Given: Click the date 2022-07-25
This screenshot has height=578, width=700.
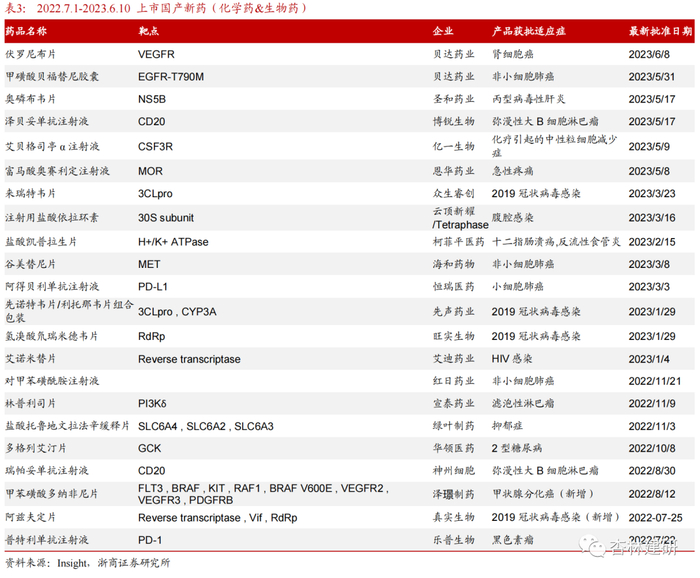Looking at the screenshot, I should 655,518.
